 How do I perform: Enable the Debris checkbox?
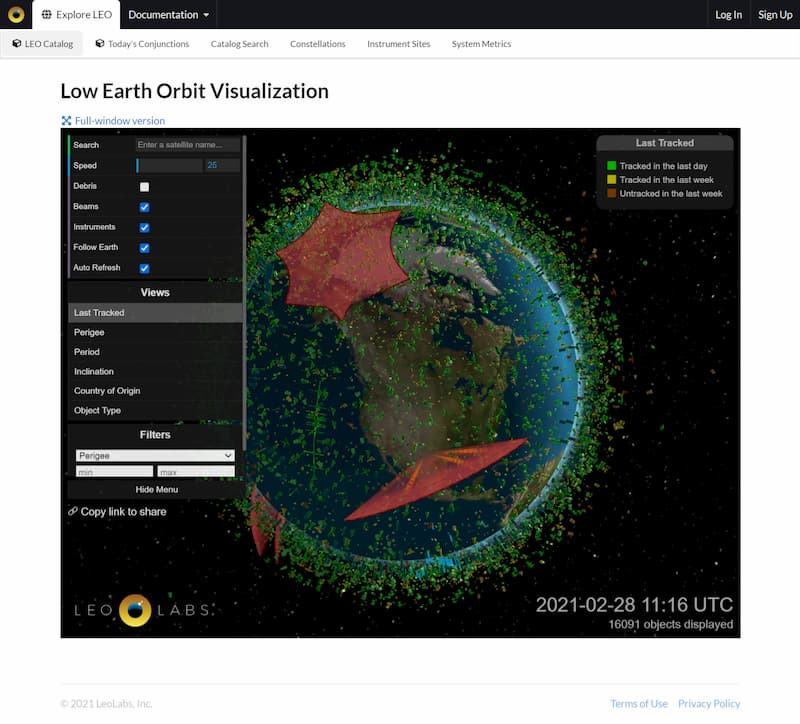pyautogui.click(x=144, y=187)
